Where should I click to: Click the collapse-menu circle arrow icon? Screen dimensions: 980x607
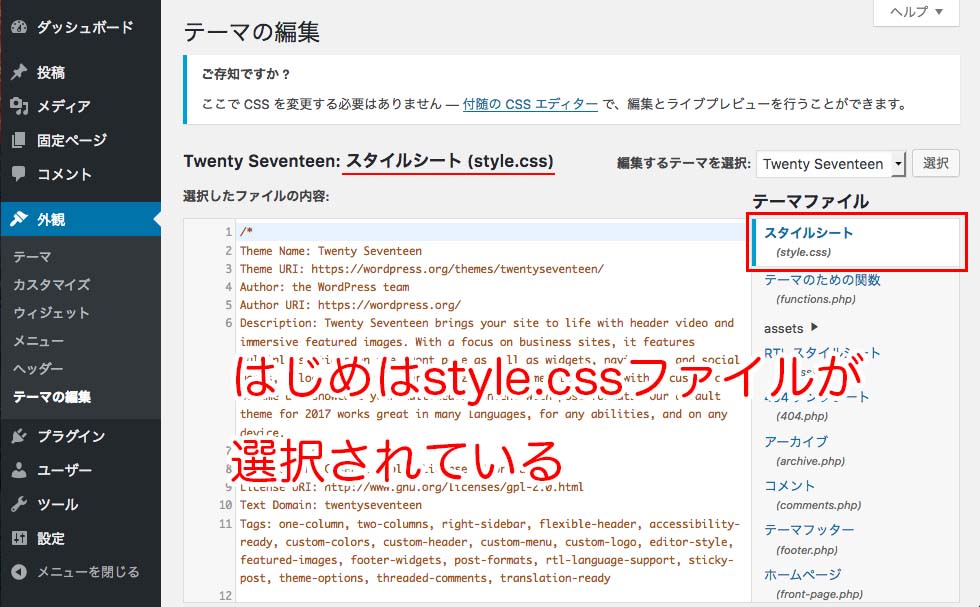point(19,571)
